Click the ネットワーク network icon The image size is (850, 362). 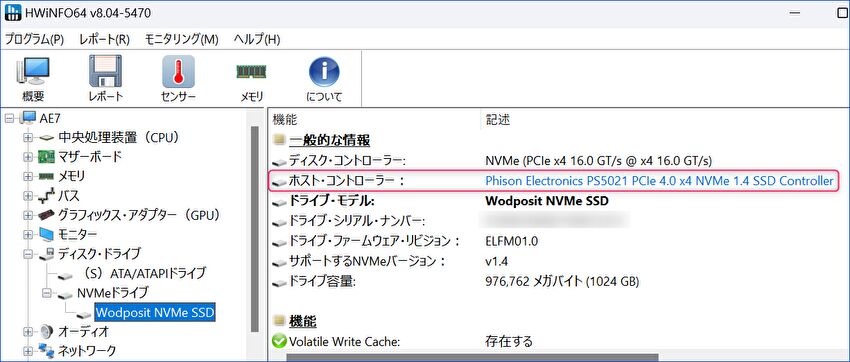pos(46,350)
